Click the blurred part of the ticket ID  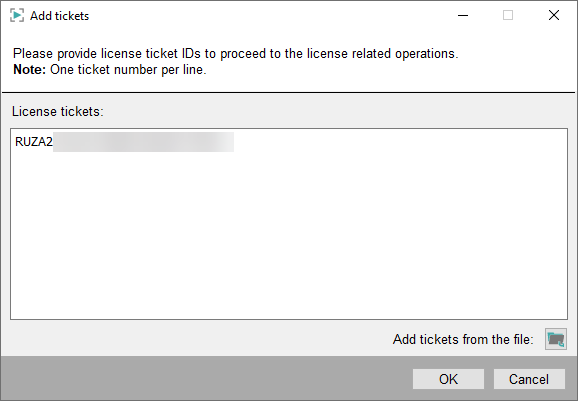pos(143,142)
